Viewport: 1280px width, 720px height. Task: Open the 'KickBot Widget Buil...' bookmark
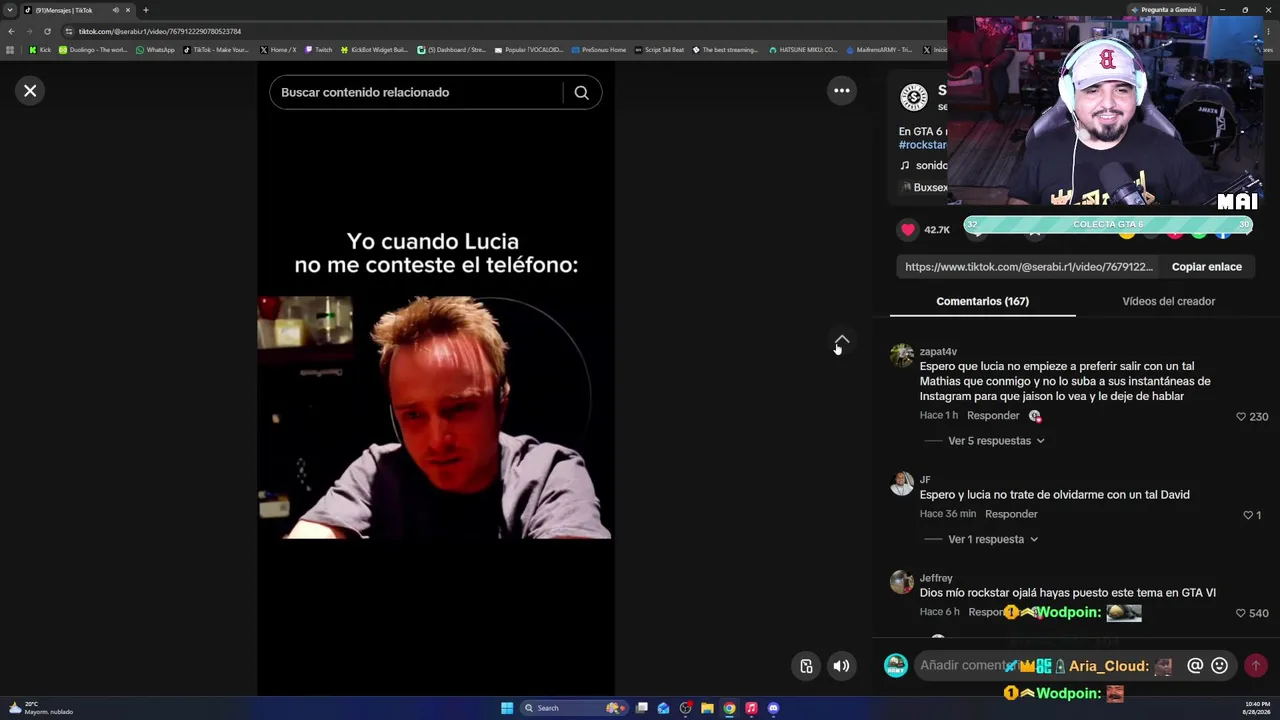[374, 50]
